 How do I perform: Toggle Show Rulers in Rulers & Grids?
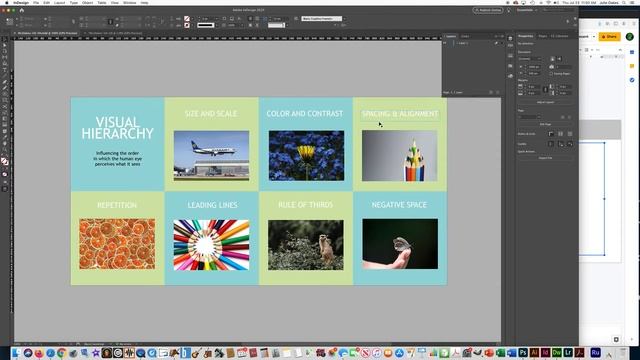[551, 134]
